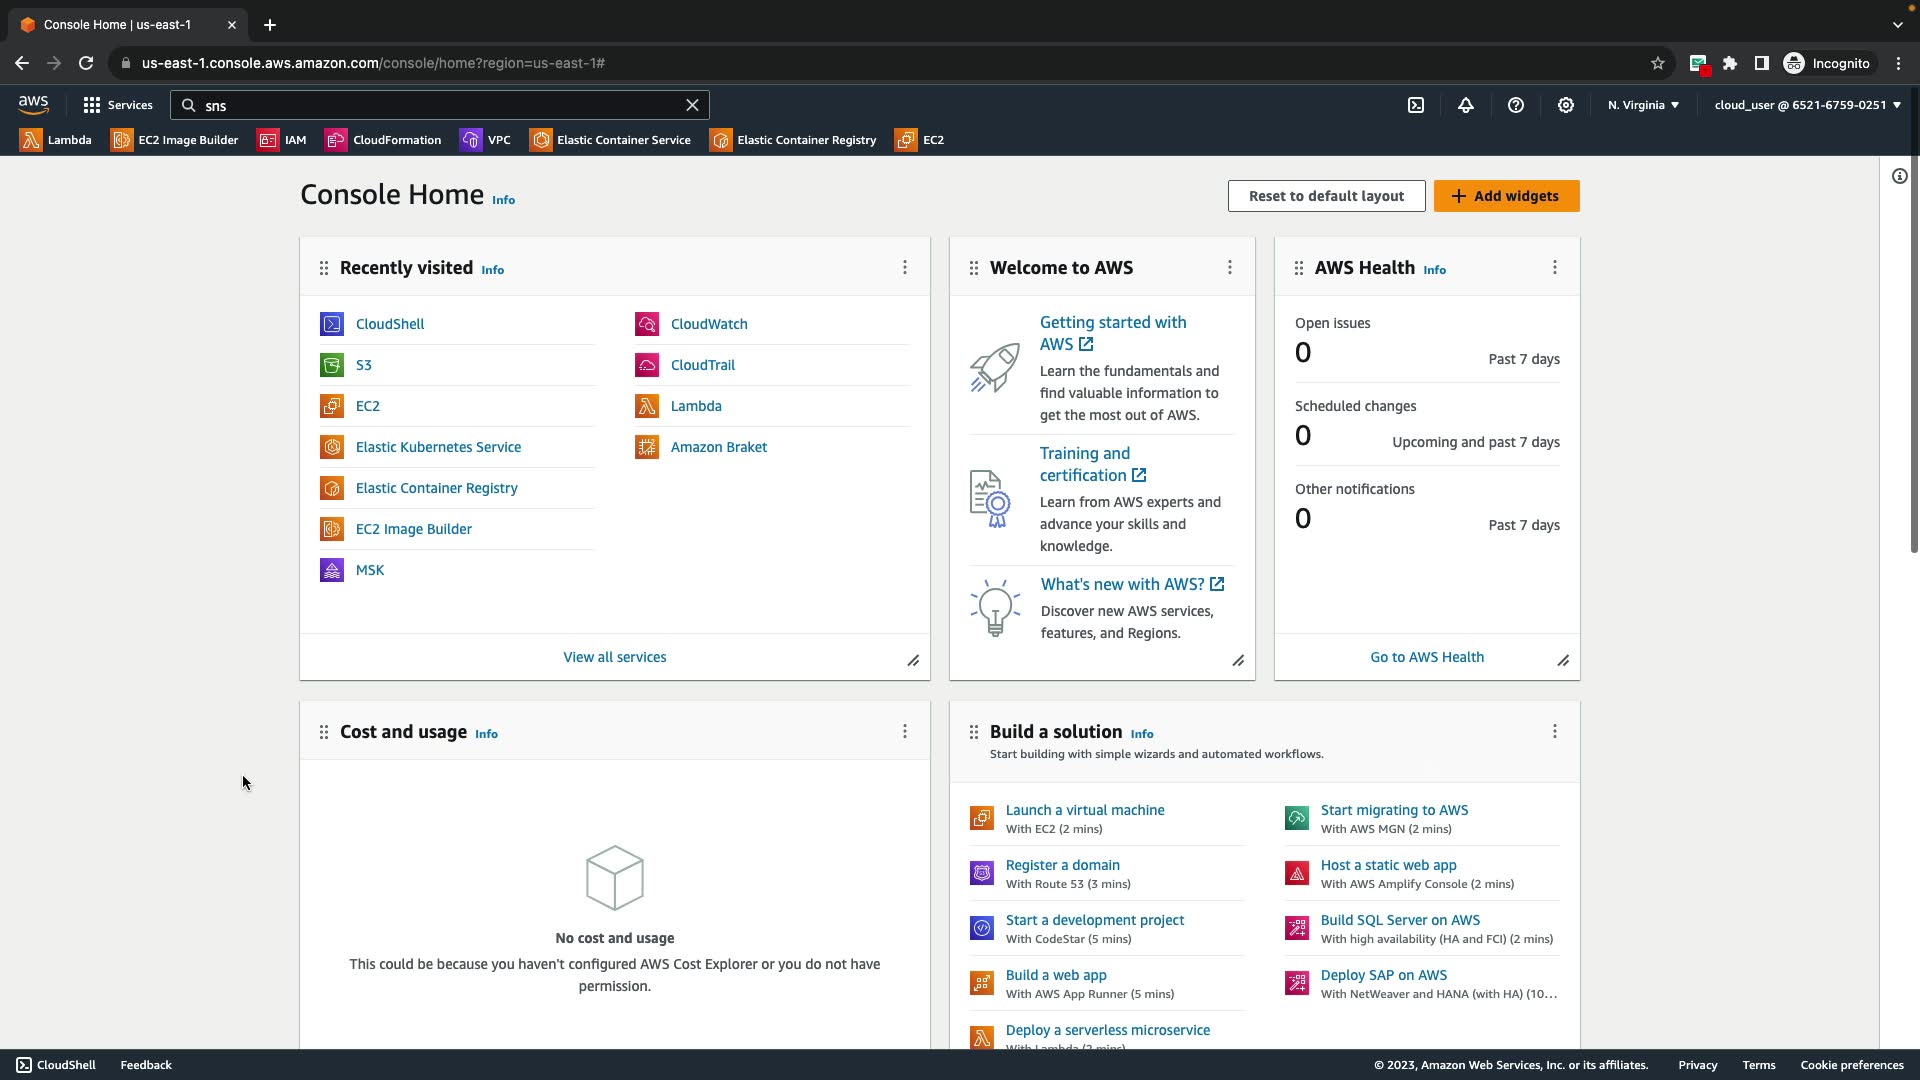This screenshot has width=1920, height=1080.
Task: Open Recently visited widget options menu
Action: 905,267
